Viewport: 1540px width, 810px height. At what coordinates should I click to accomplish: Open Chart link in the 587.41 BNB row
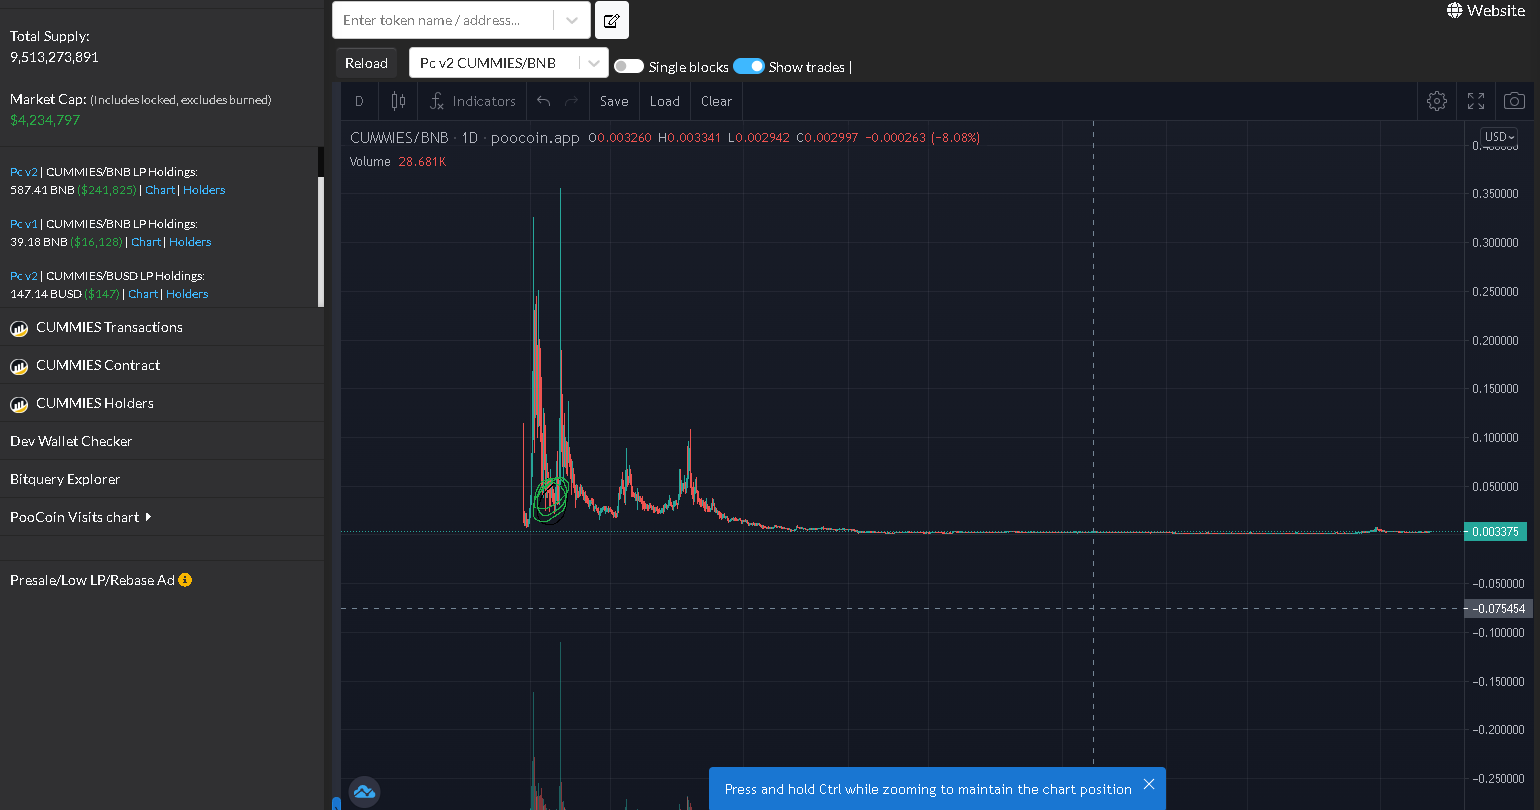click(x=160, y=190)
